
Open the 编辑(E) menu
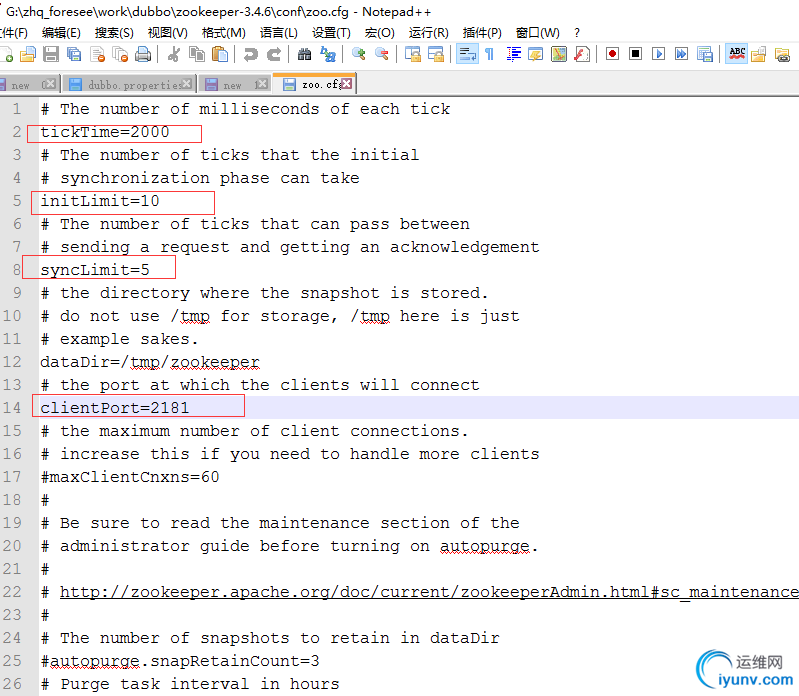(x=61, y=33)
